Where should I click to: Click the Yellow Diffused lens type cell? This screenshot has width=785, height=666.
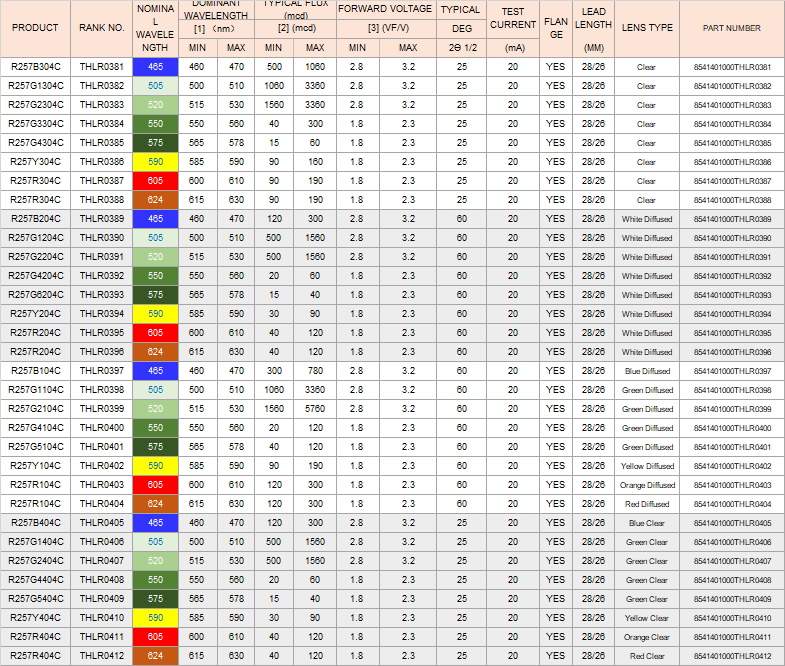[x=647, y=466]
